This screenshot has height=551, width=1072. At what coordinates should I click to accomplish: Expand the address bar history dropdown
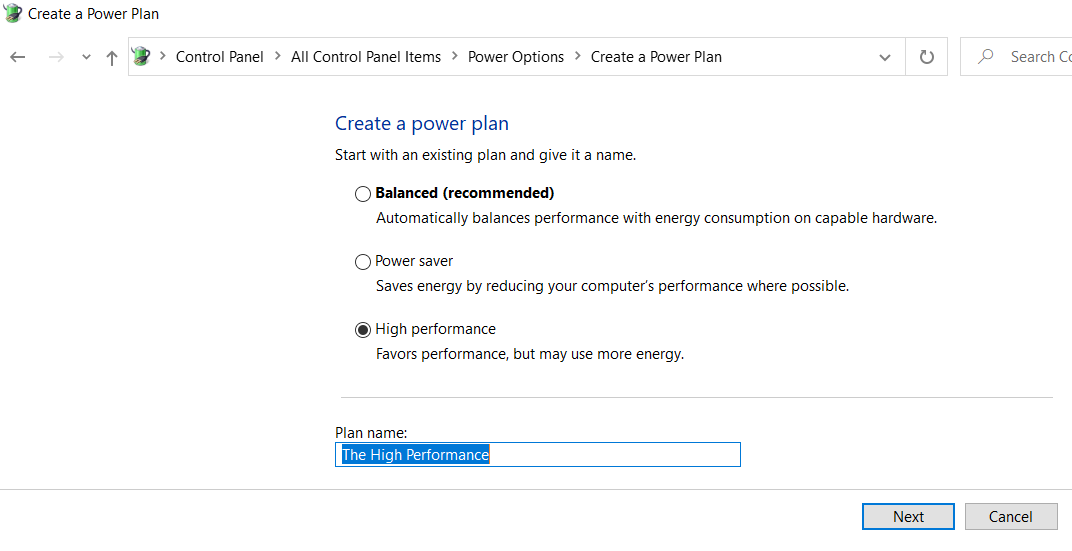coord(885,57)
